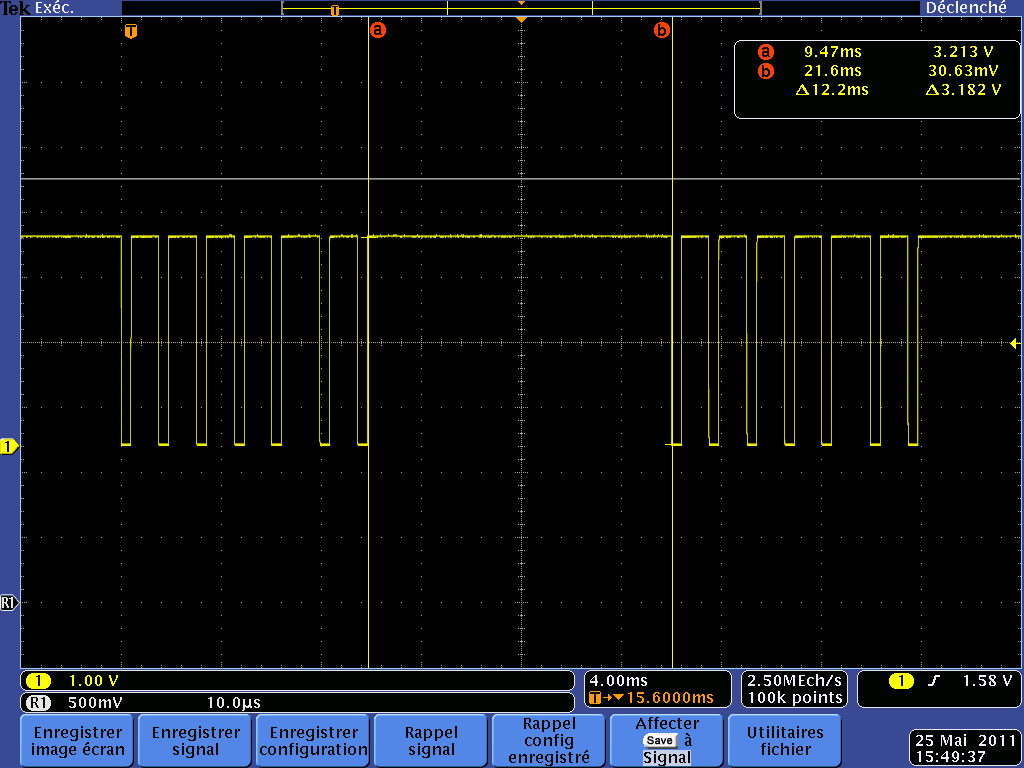Select the orange trigger position 'T' marker
Screen dimensions: 1024x768
coord(131,31)
